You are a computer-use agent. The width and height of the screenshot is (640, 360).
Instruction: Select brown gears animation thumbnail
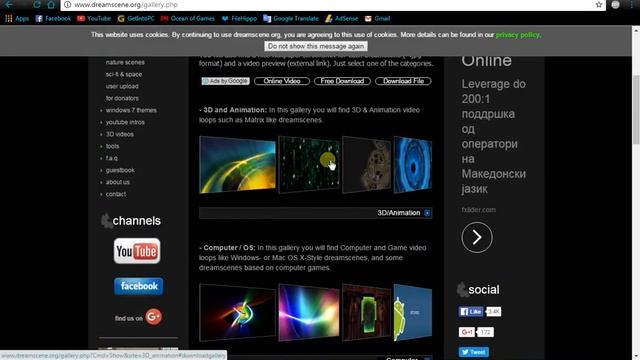point(367,164)
